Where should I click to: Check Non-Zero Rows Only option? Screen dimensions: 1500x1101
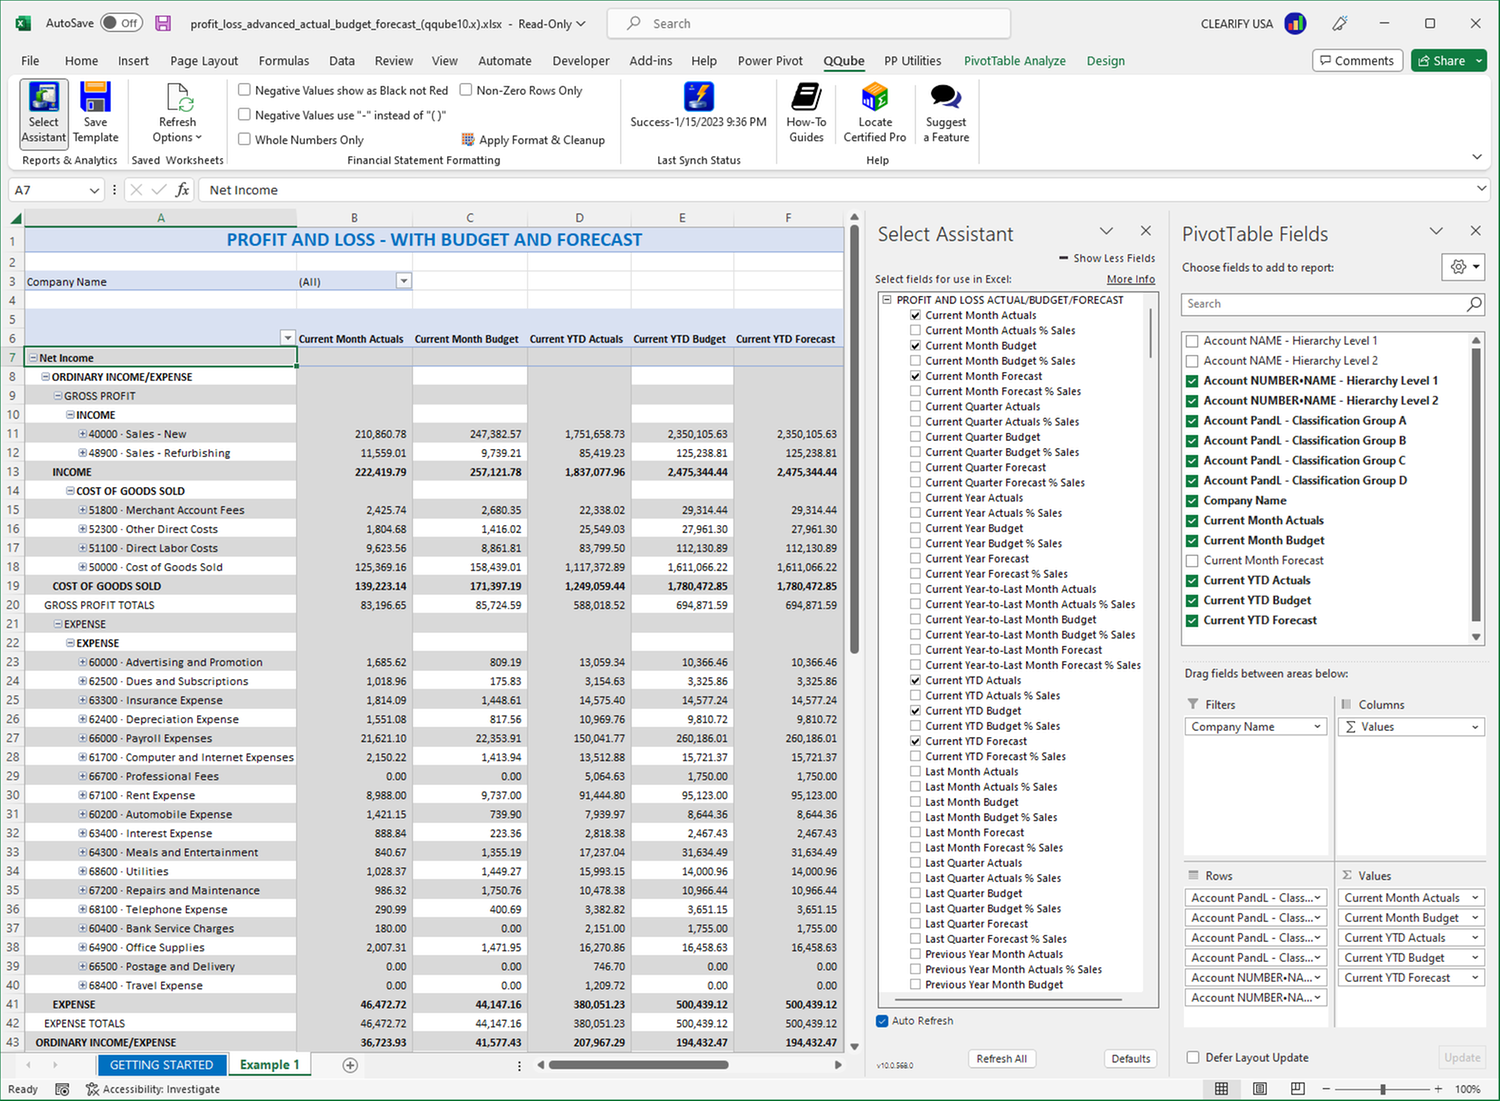point(465,90)
